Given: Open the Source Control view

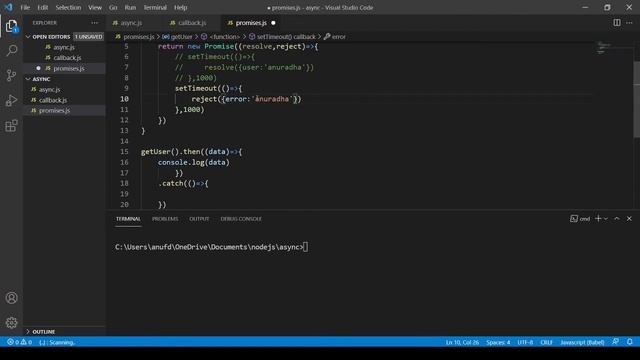Looking at the screenshot, I should (x=11, y=75).
